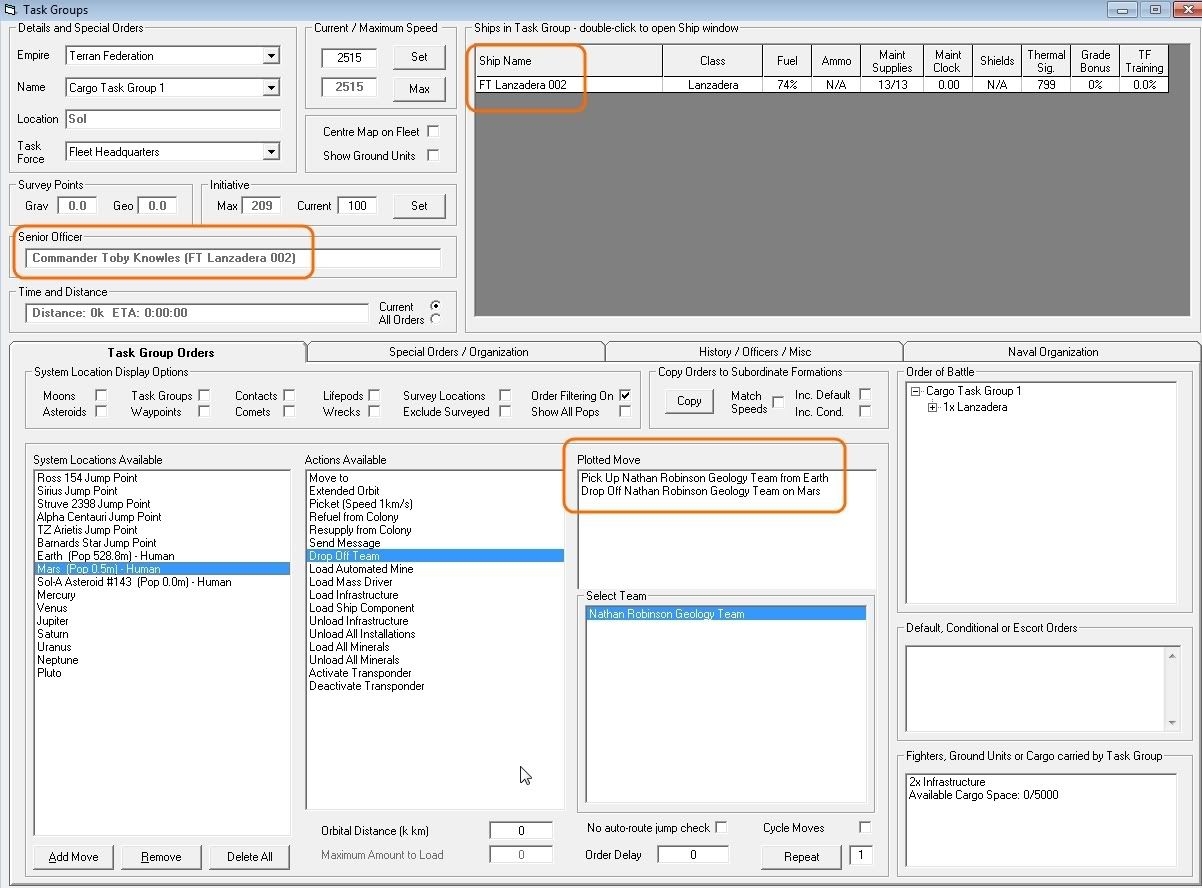Select Unload All Minerals action

pos(435,660)
